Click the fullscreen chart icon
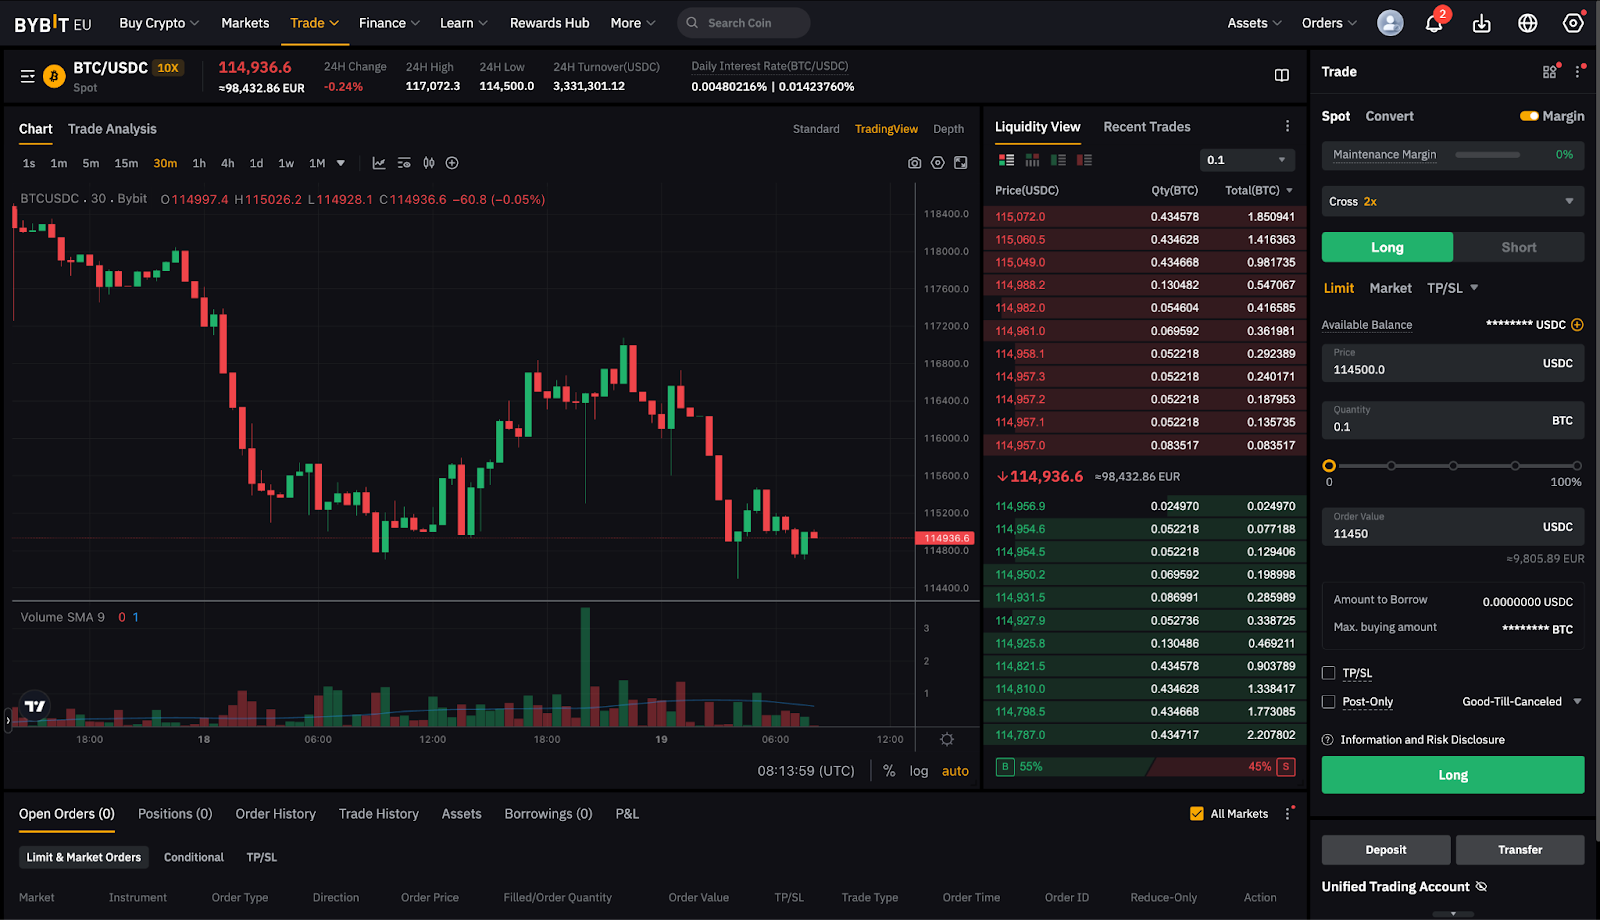The height and width of the screenshot is (920, 1600). tap(960, 163)
